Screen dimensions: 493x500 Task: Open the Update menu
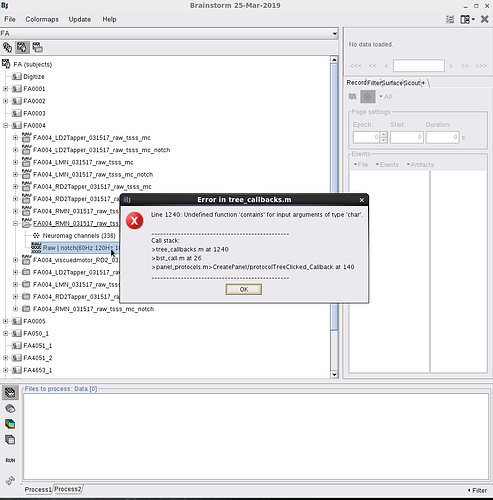pyautogui.click(x=80, y=19)
